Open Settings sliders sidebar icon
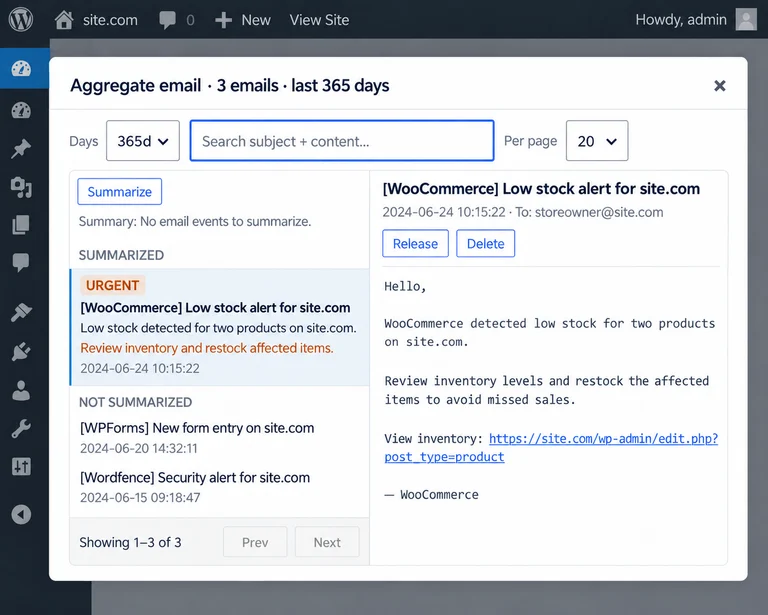This screenshot has height=615, width=768. [x=21, y=466]
